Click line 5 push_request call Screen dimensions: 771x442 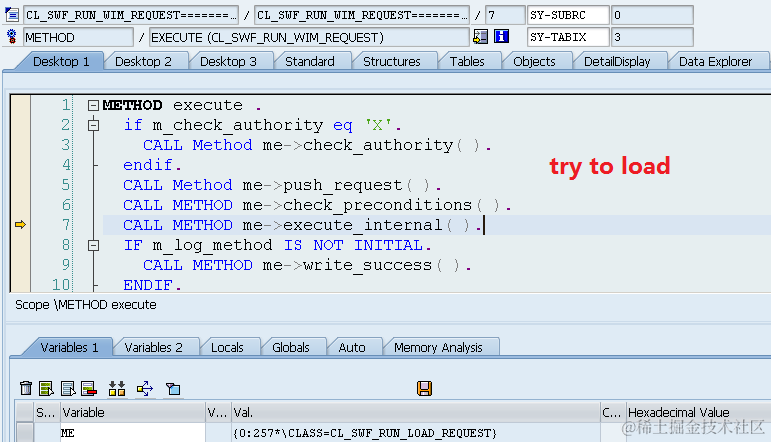click(x=282, y=185)
